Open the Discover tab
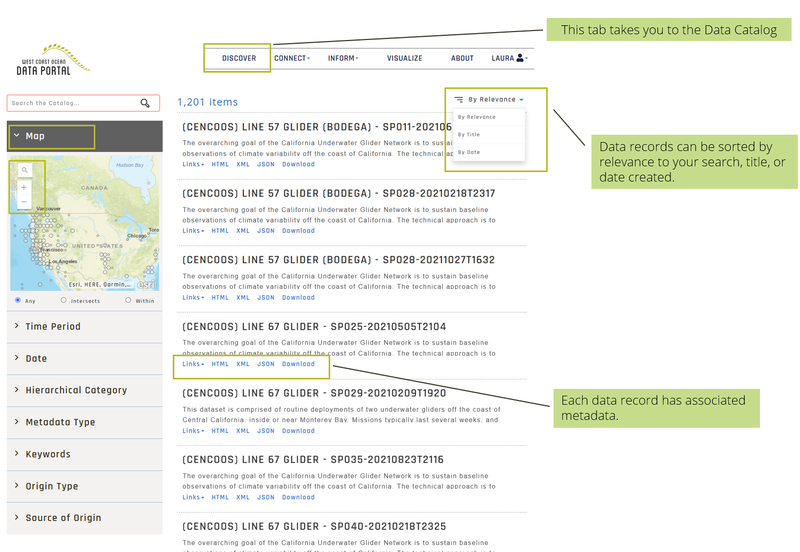The width and height of the screenshot is (800, 552). 239,58
